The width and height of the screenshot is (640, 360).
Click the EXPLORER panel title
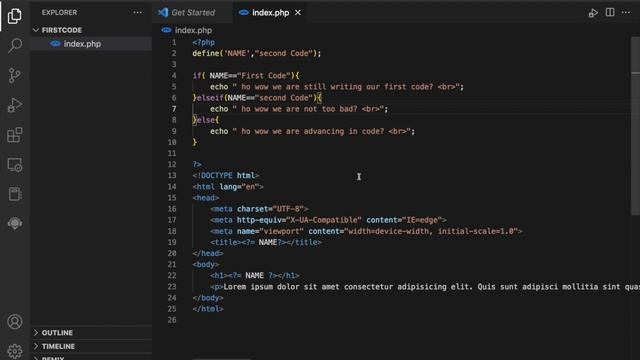59,13
